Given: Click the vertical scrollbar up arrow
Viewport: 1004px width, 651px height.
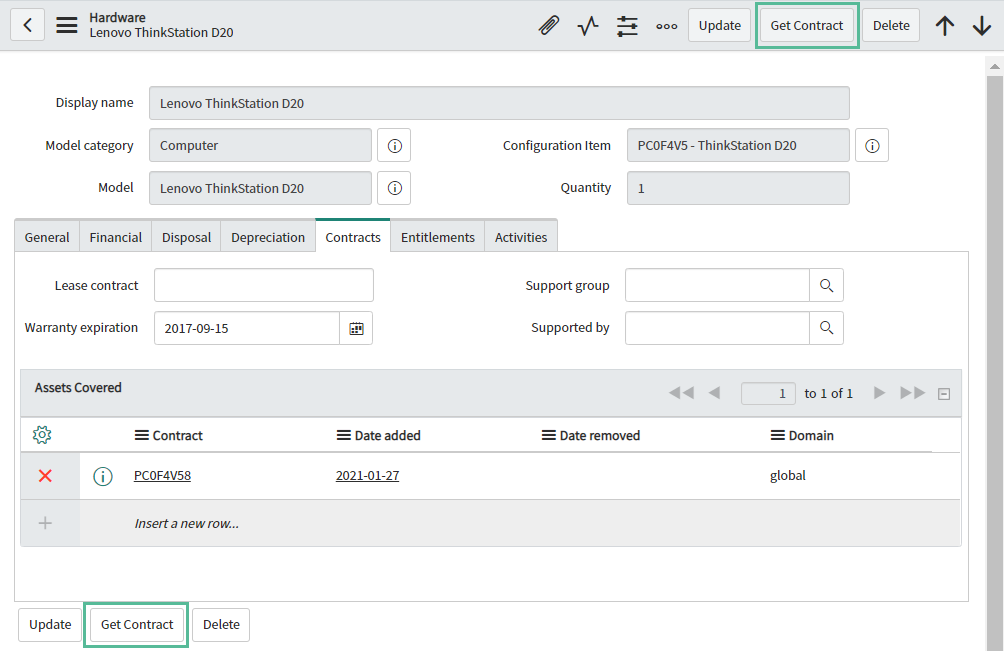Looking at the screenshot, I should point(994,66).
